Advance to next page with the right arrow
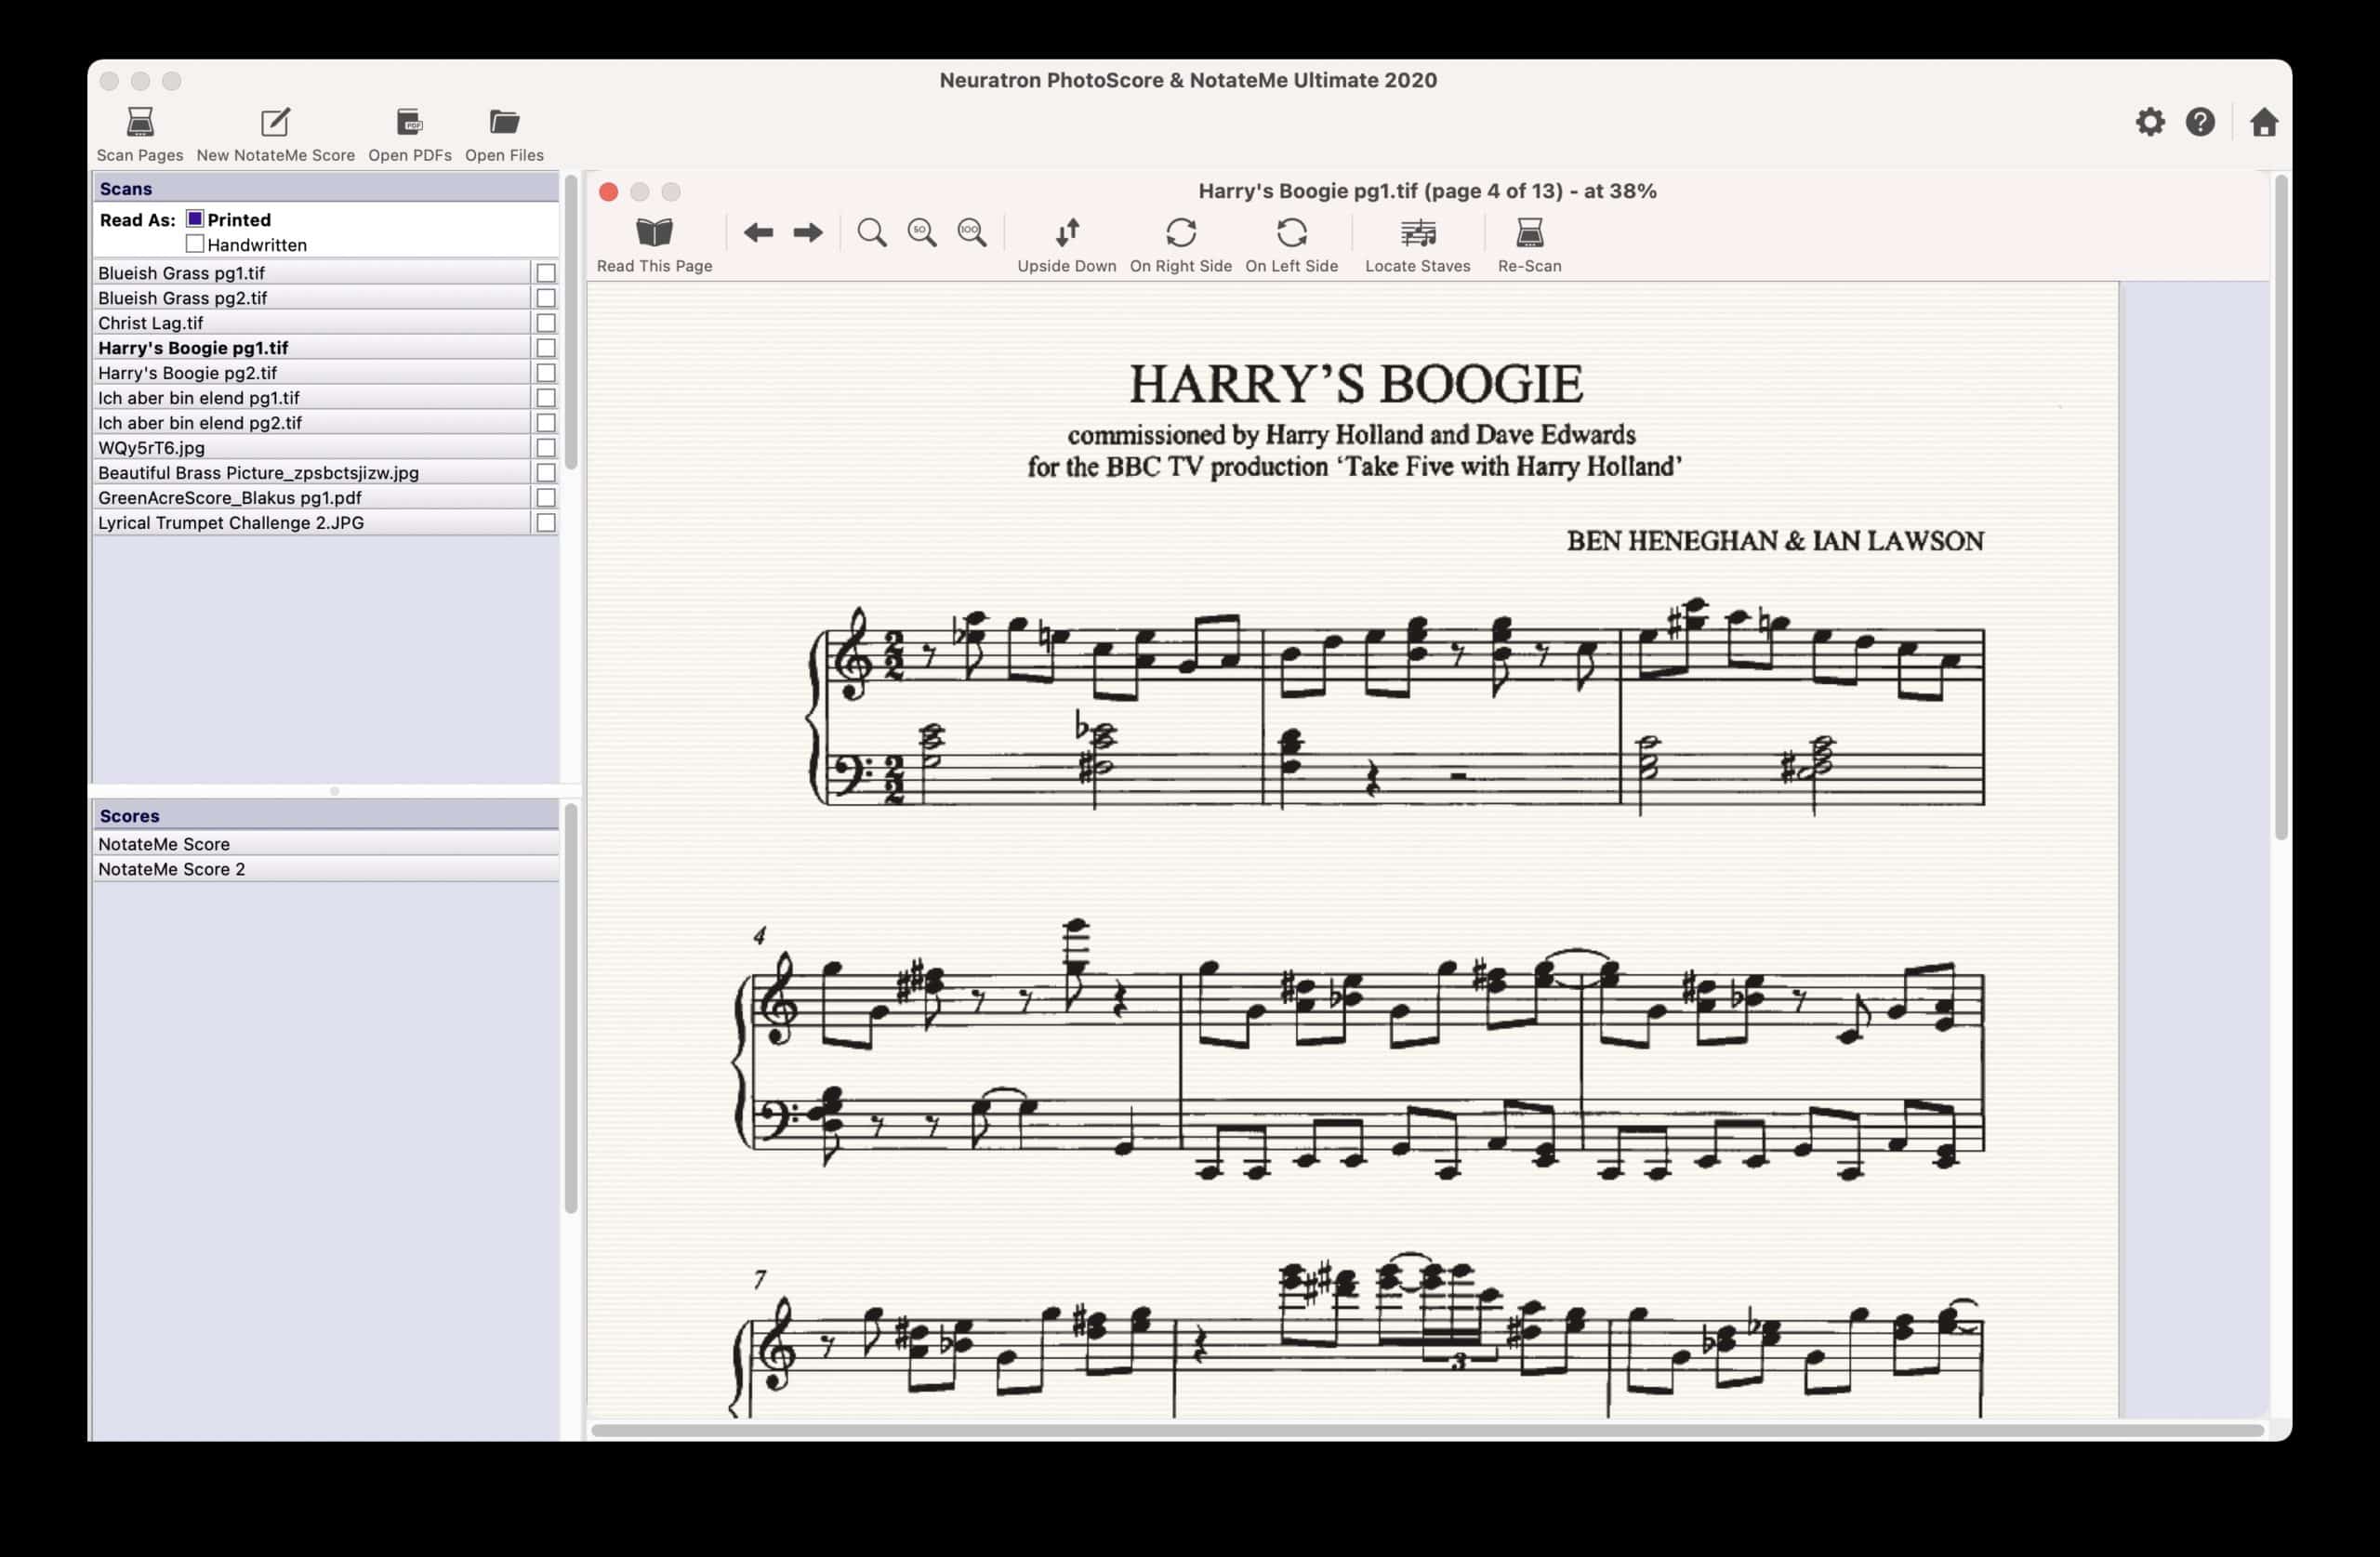 tap(806, 232)
